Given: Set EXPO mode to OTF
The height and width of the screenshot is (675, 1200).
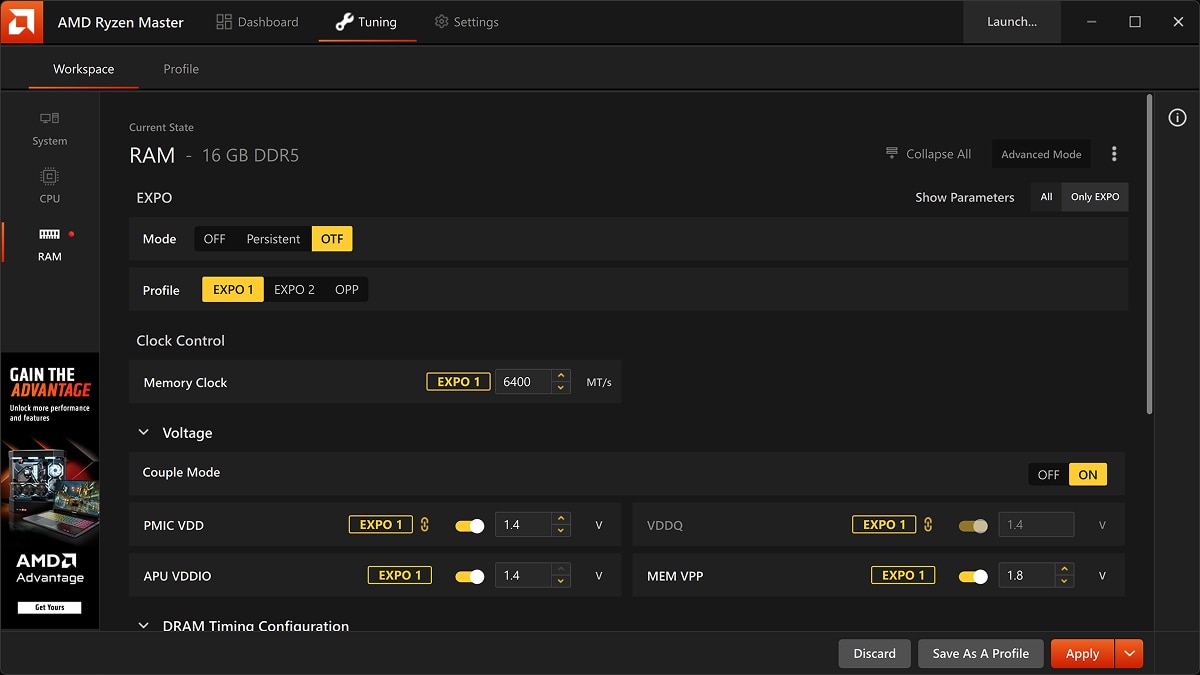Looking at the screenshot, I should [x=332, y=239].
